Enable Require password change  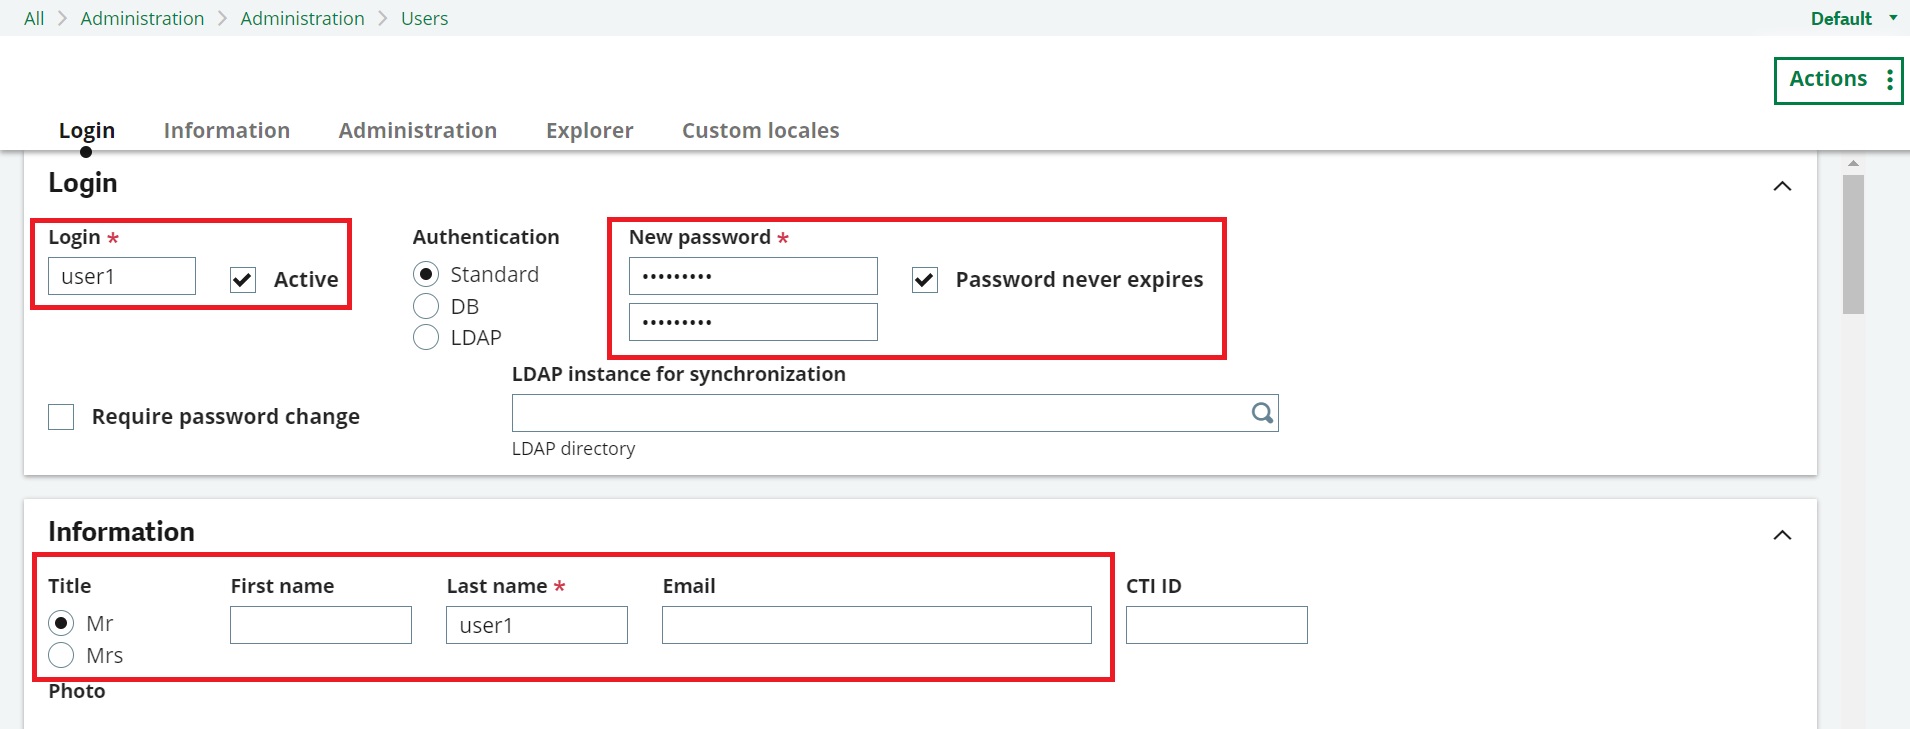61,416
